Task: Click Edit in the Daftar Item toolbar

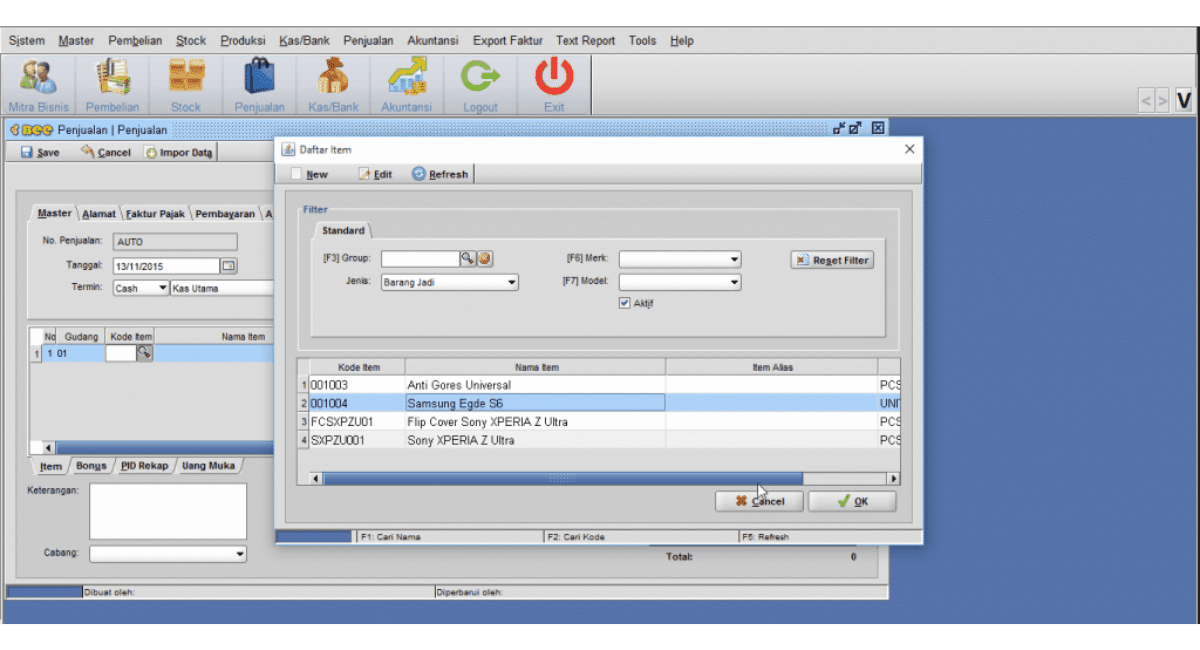Action: click(375, 174)
